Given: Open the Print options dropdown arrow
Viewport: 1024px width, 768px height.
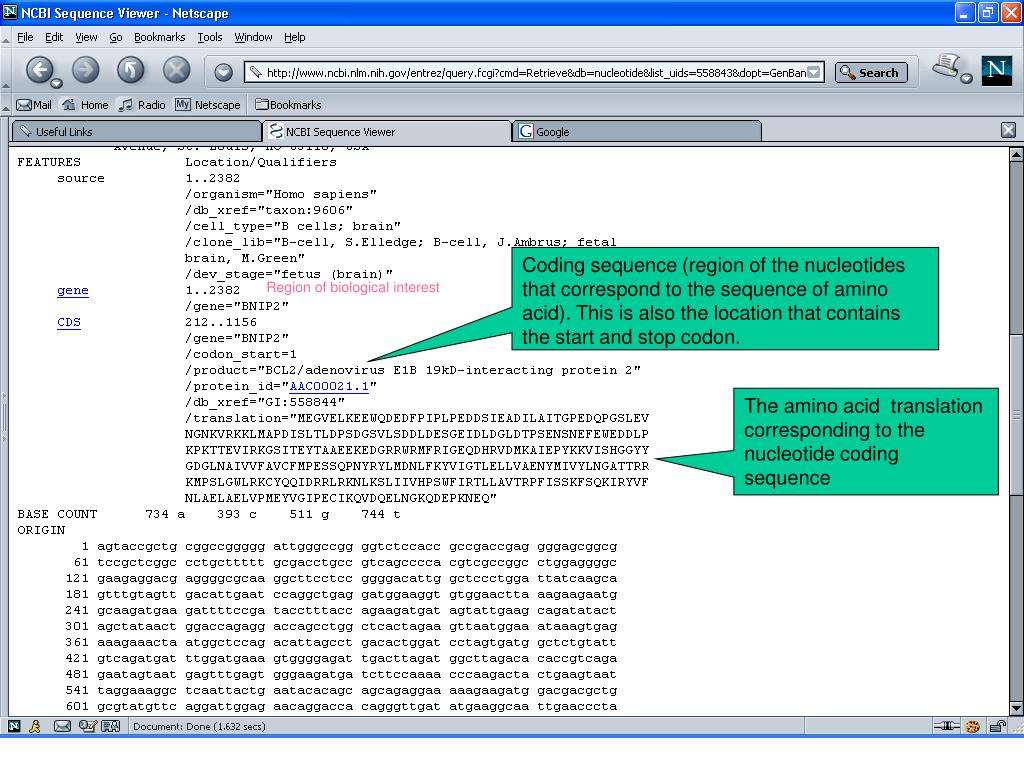Looking at the screenshot, I should pos(967,78).
